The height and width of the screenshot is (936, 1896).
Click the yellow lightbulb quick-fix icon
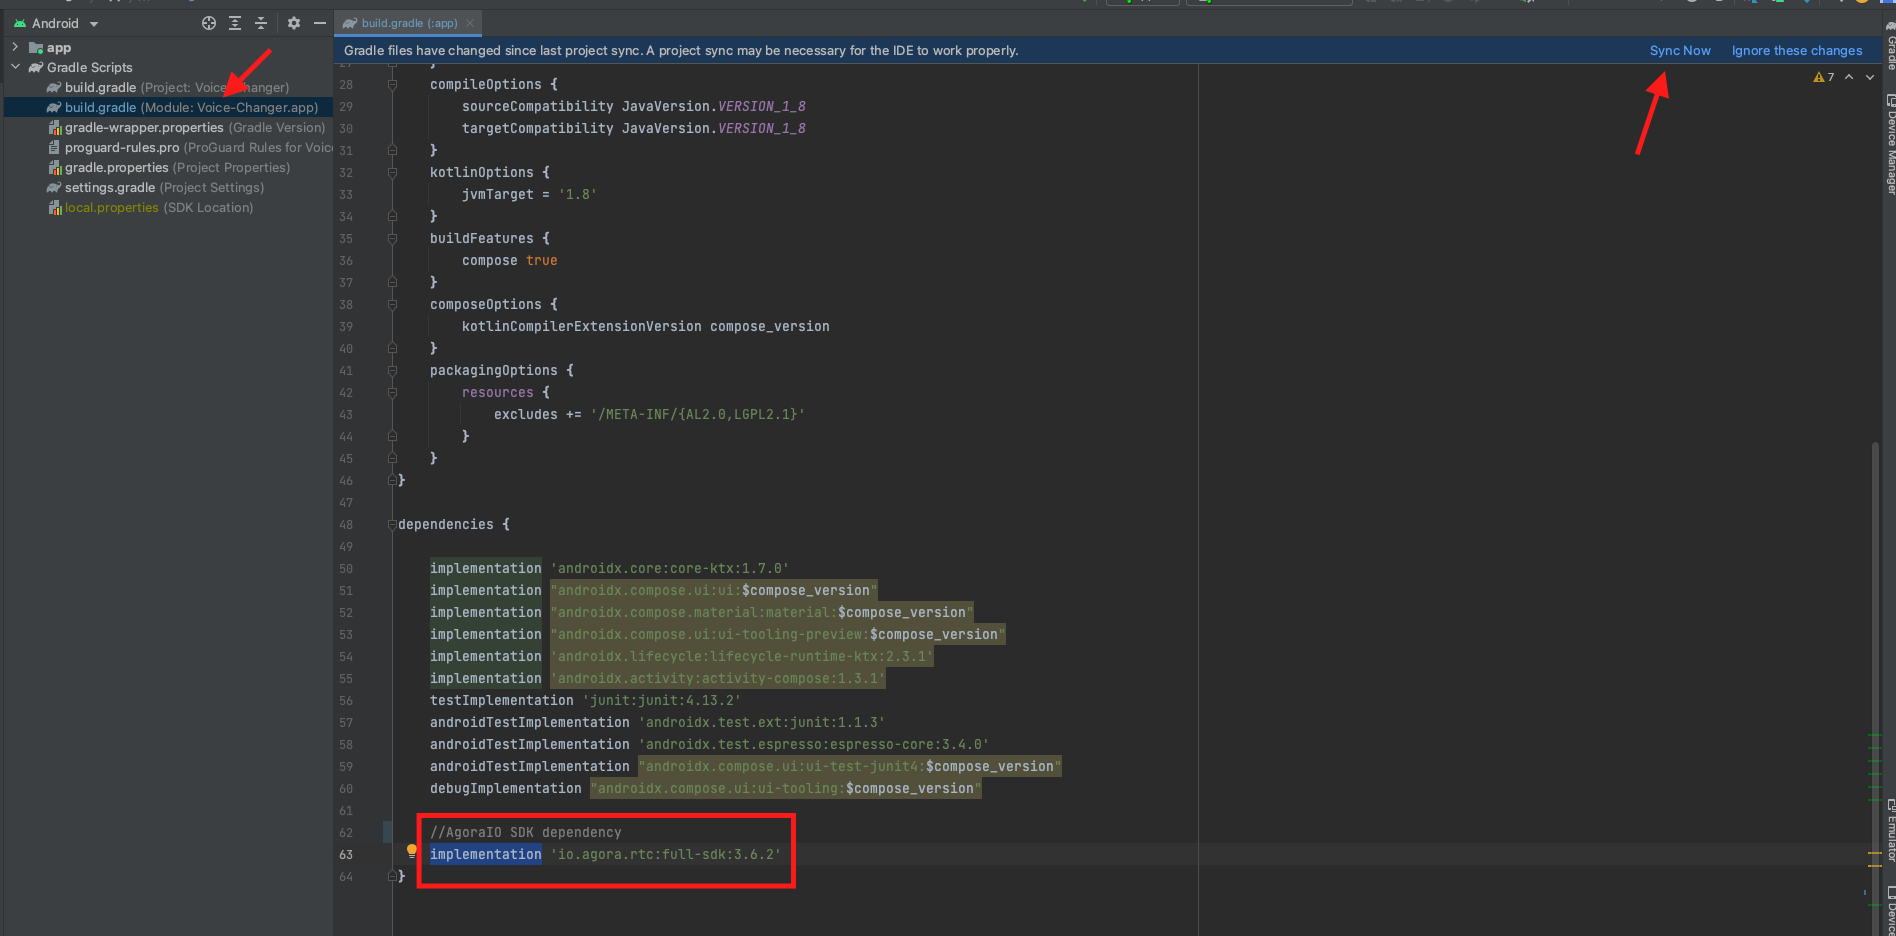pos(411,851)
